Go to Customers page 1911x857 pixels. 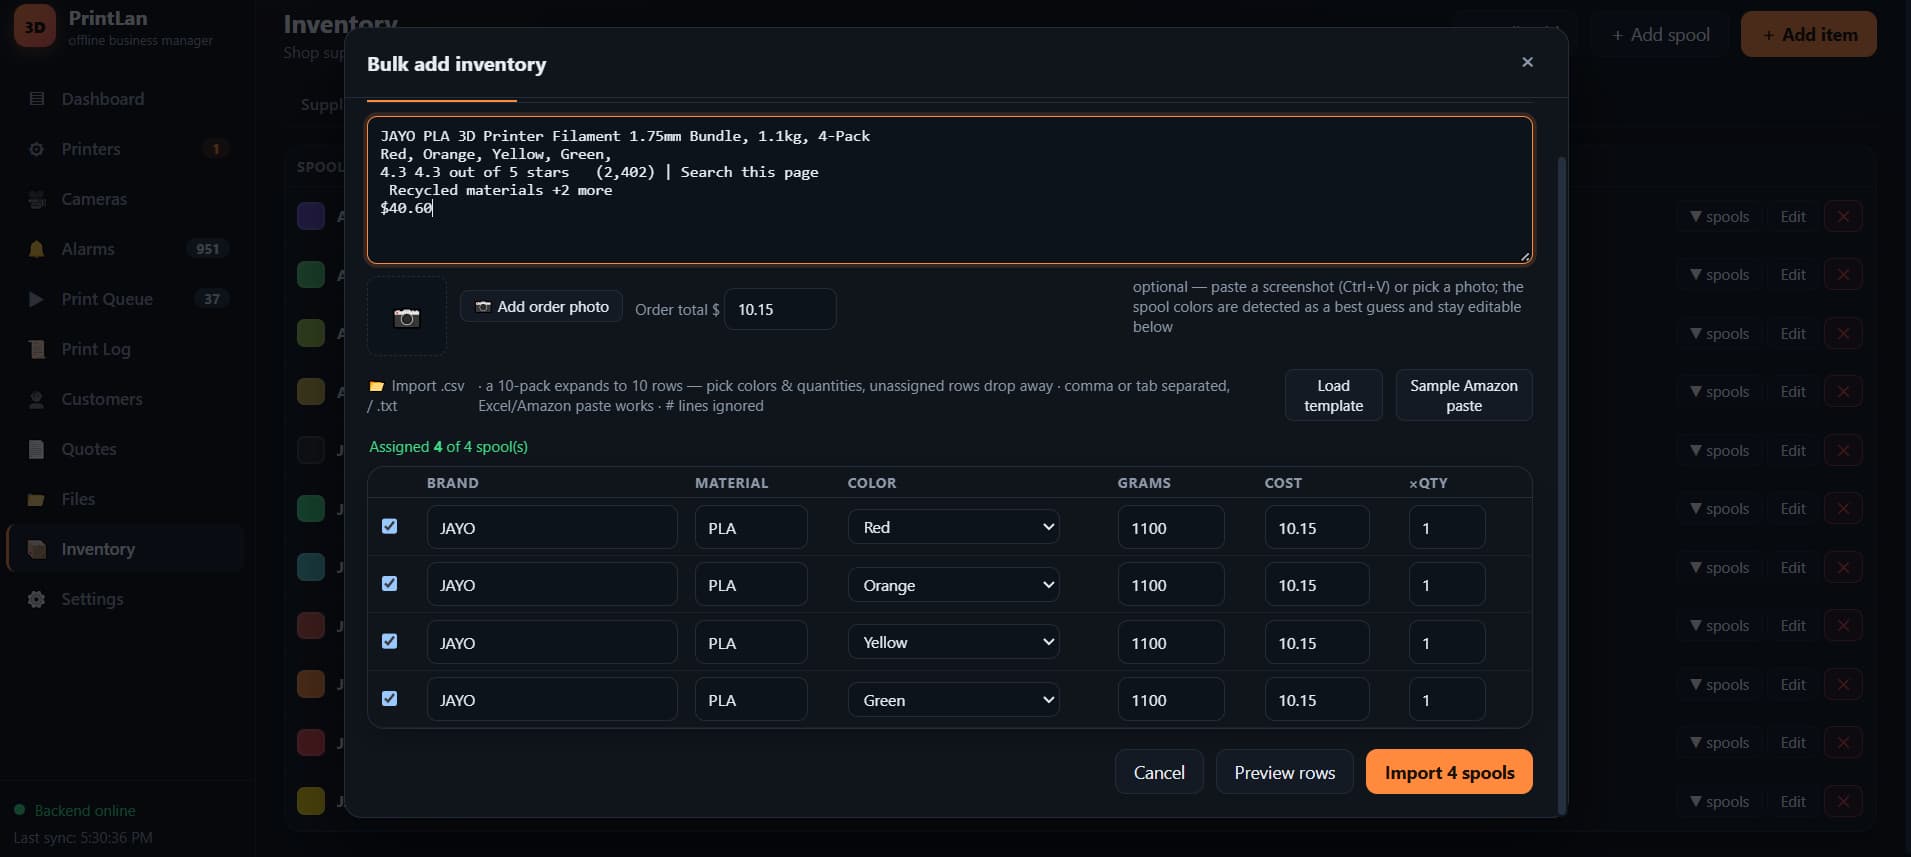[x=125, y=399]
